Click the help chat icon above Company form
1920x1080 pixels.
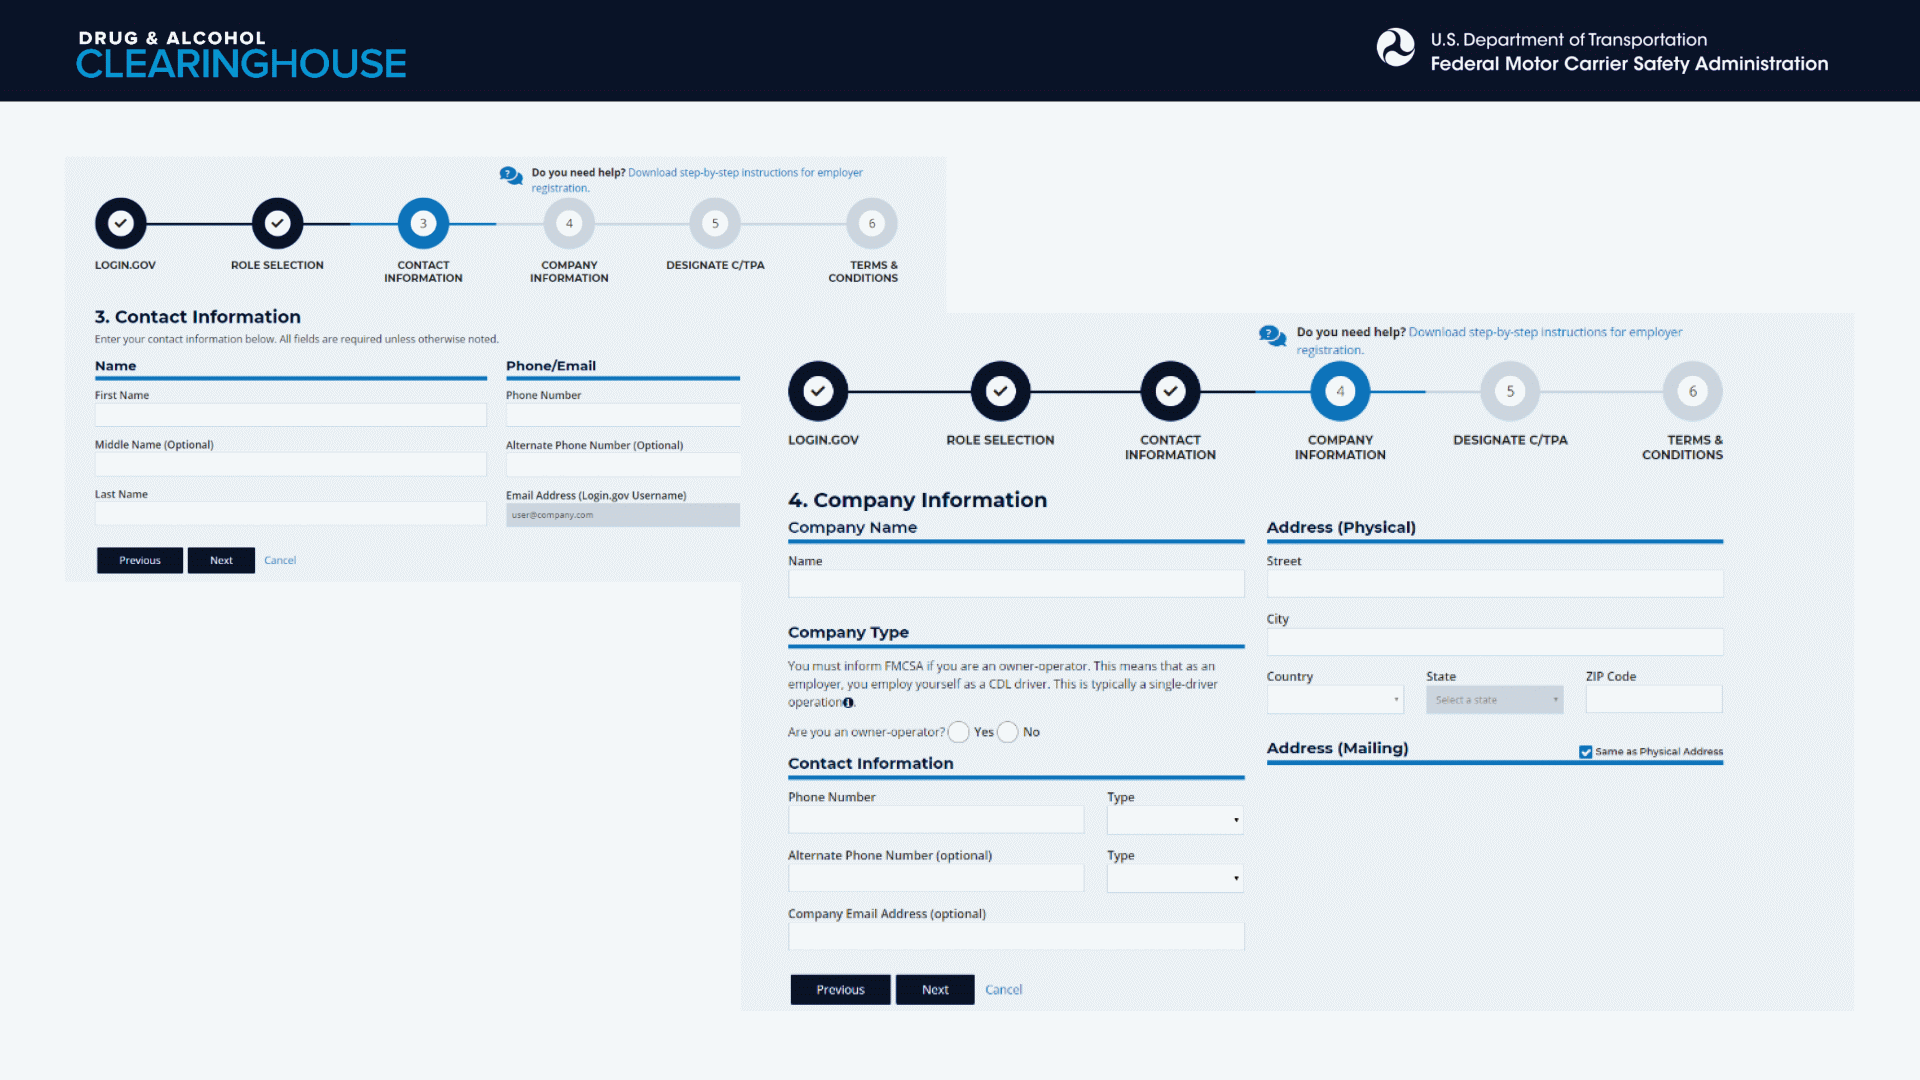point(1271,336)
